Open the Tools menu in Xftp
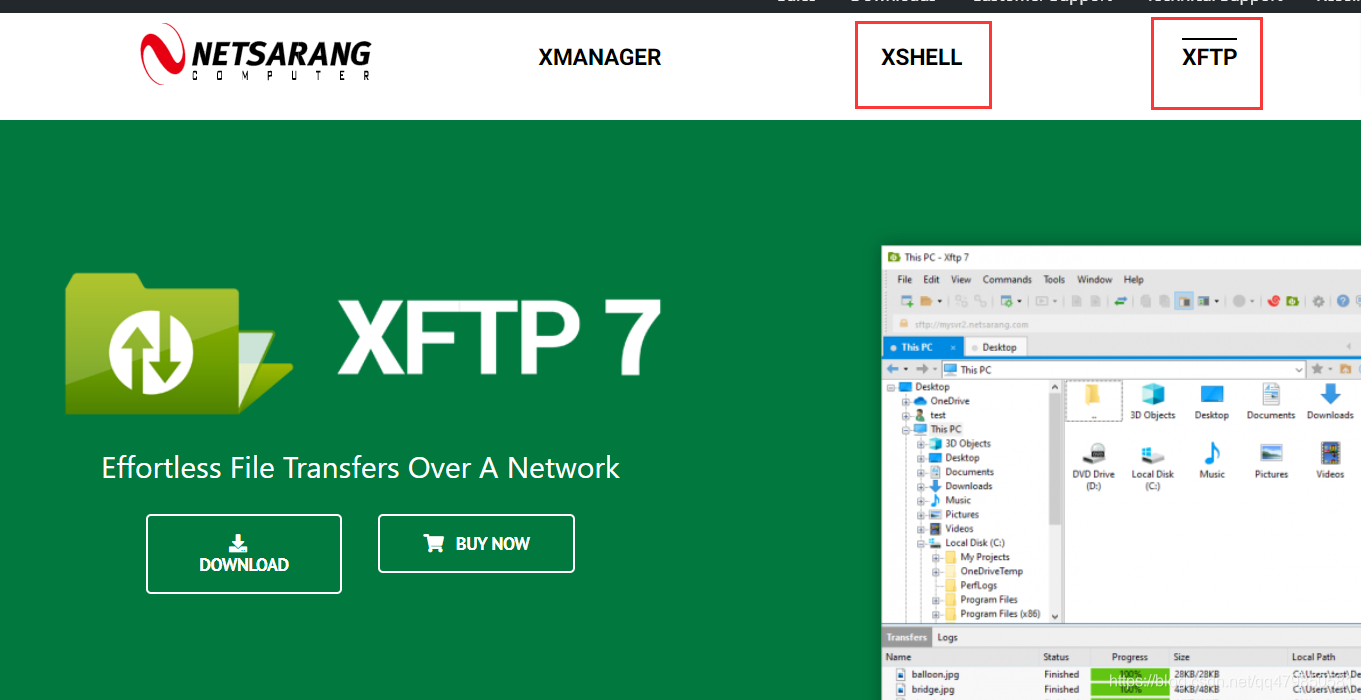Image resolution: width=1361 pixels, height=700 pixels. tap(1054, 280)
